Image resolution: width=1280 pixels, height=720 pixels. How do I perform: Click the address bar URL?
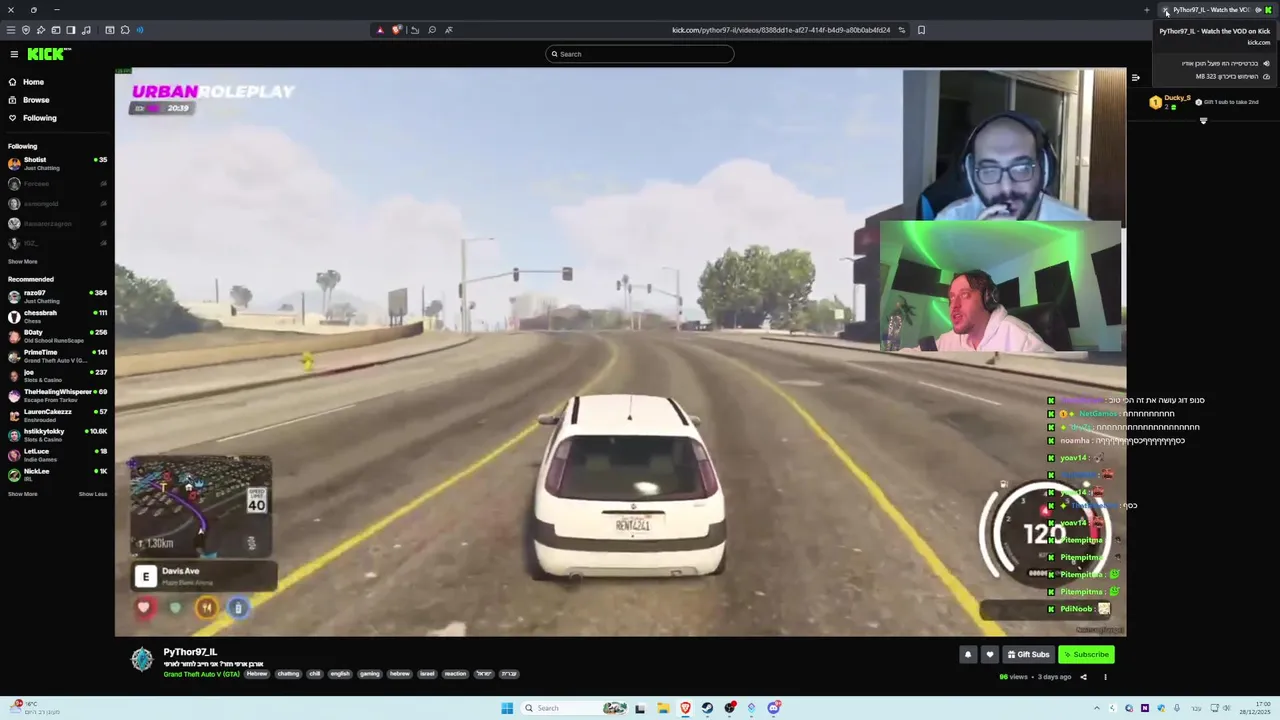[x=781, y=30]
